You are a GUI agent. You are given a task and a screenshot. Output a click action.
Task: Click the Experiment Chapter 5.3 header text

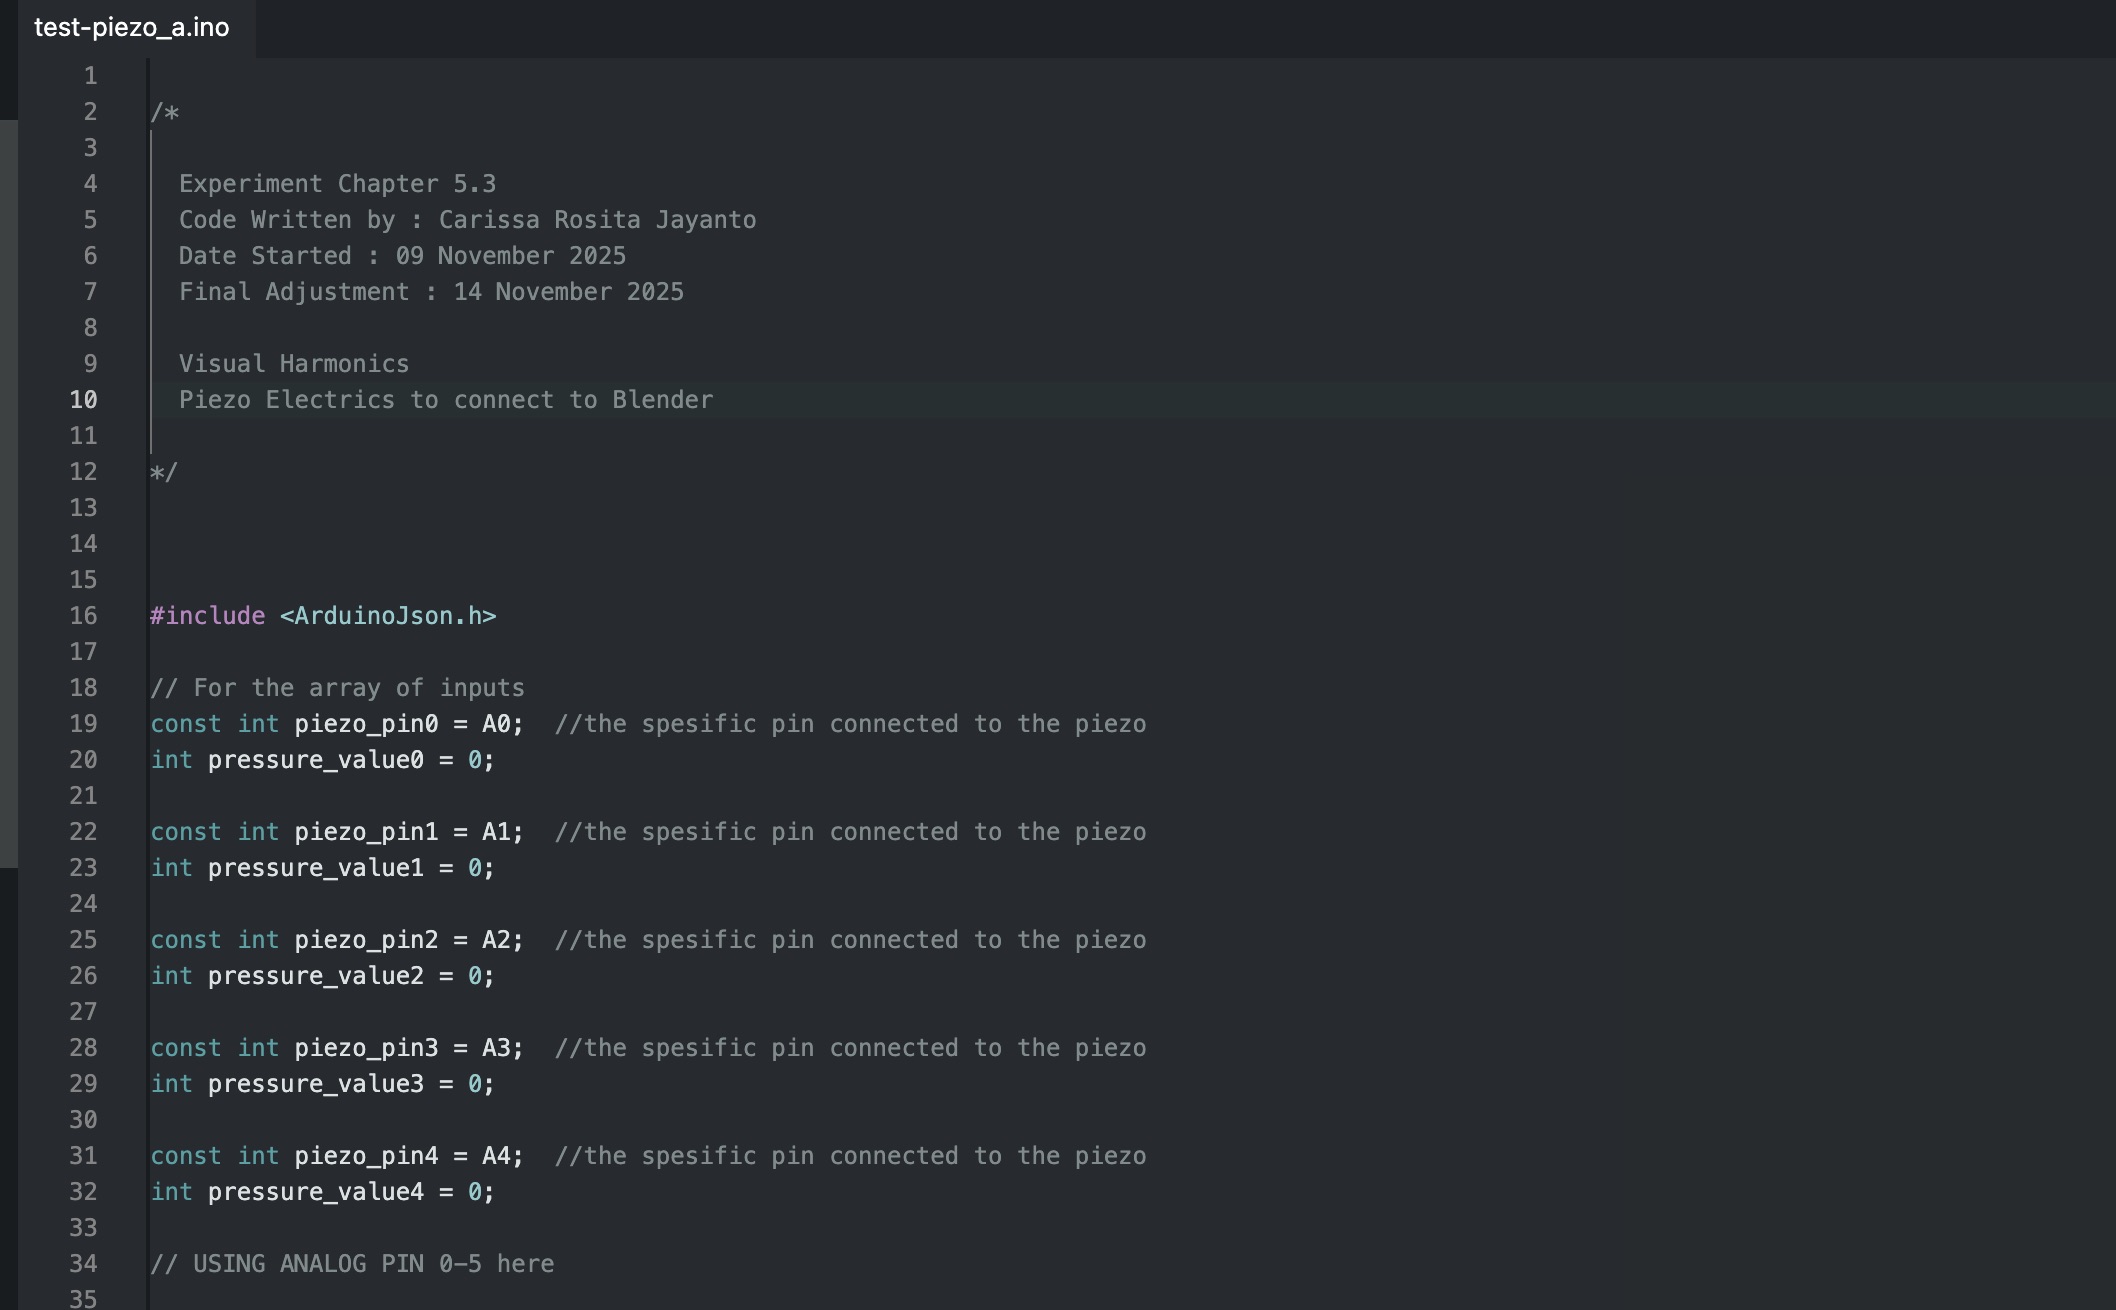click(338, 183)
